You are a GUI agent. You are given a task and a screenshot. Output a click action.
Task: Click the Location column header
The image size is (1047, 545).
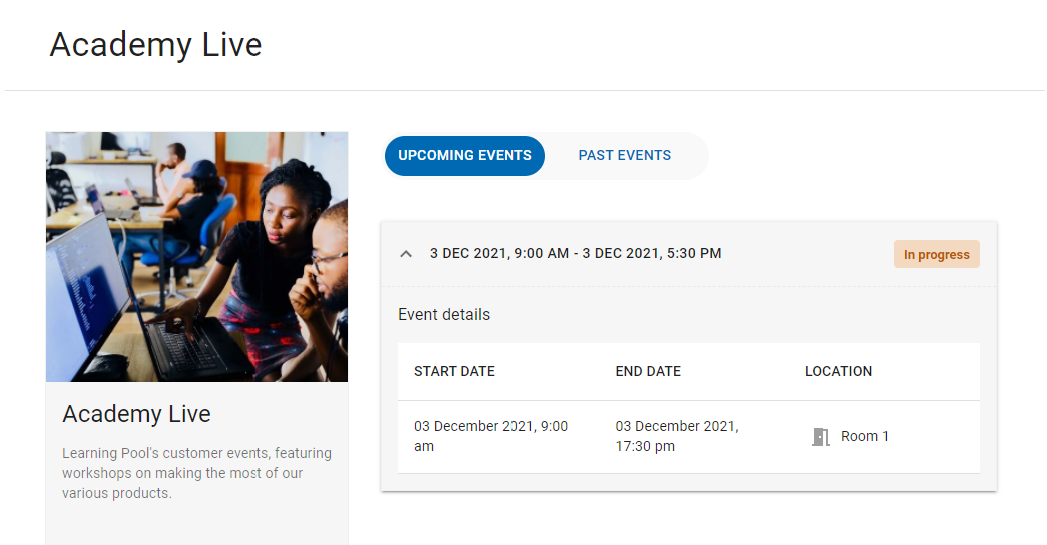tap(838, 371)
